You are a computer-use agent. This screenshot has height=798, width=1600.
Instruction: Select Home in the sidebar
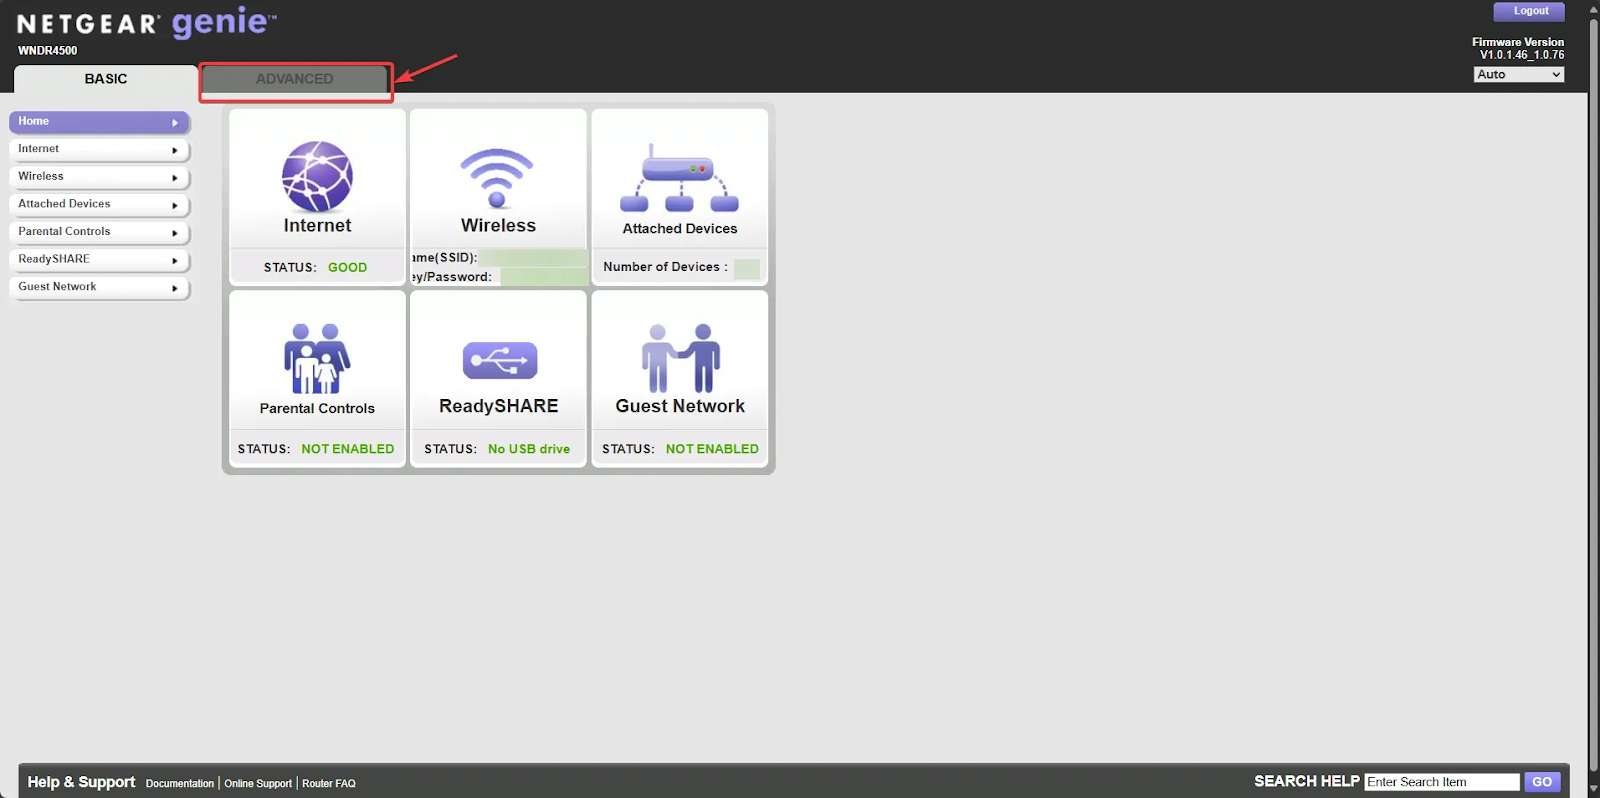coord(99,122)
